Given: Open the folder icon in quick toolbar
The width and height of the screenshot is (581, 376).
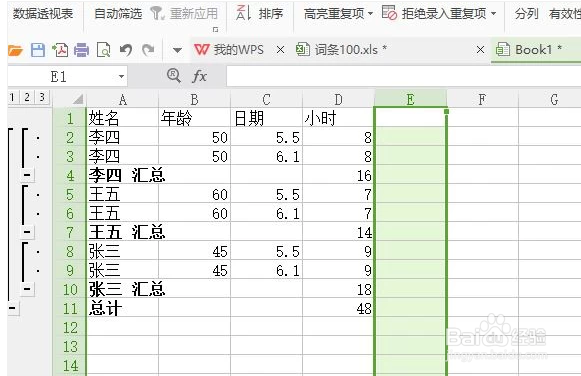Looking at the screenshot, I should [16, 50].
